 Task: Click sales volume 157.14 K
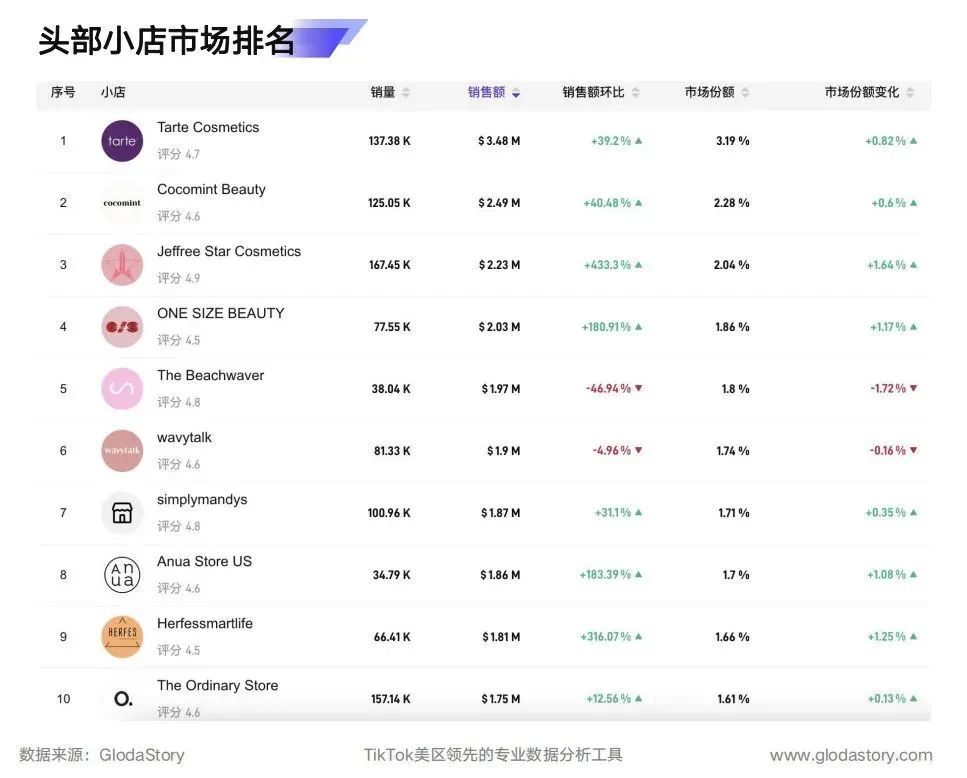pos(390,699)
